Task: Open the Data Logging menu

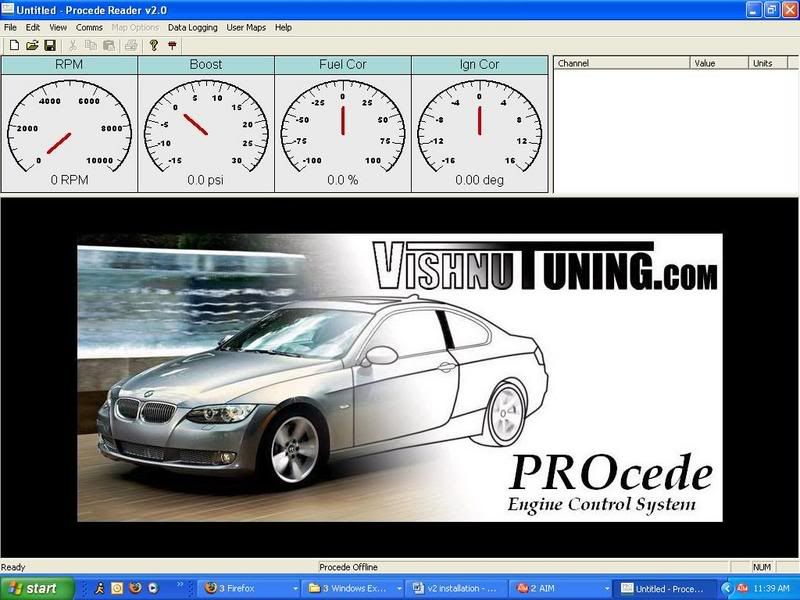Action: click(193, 28)
